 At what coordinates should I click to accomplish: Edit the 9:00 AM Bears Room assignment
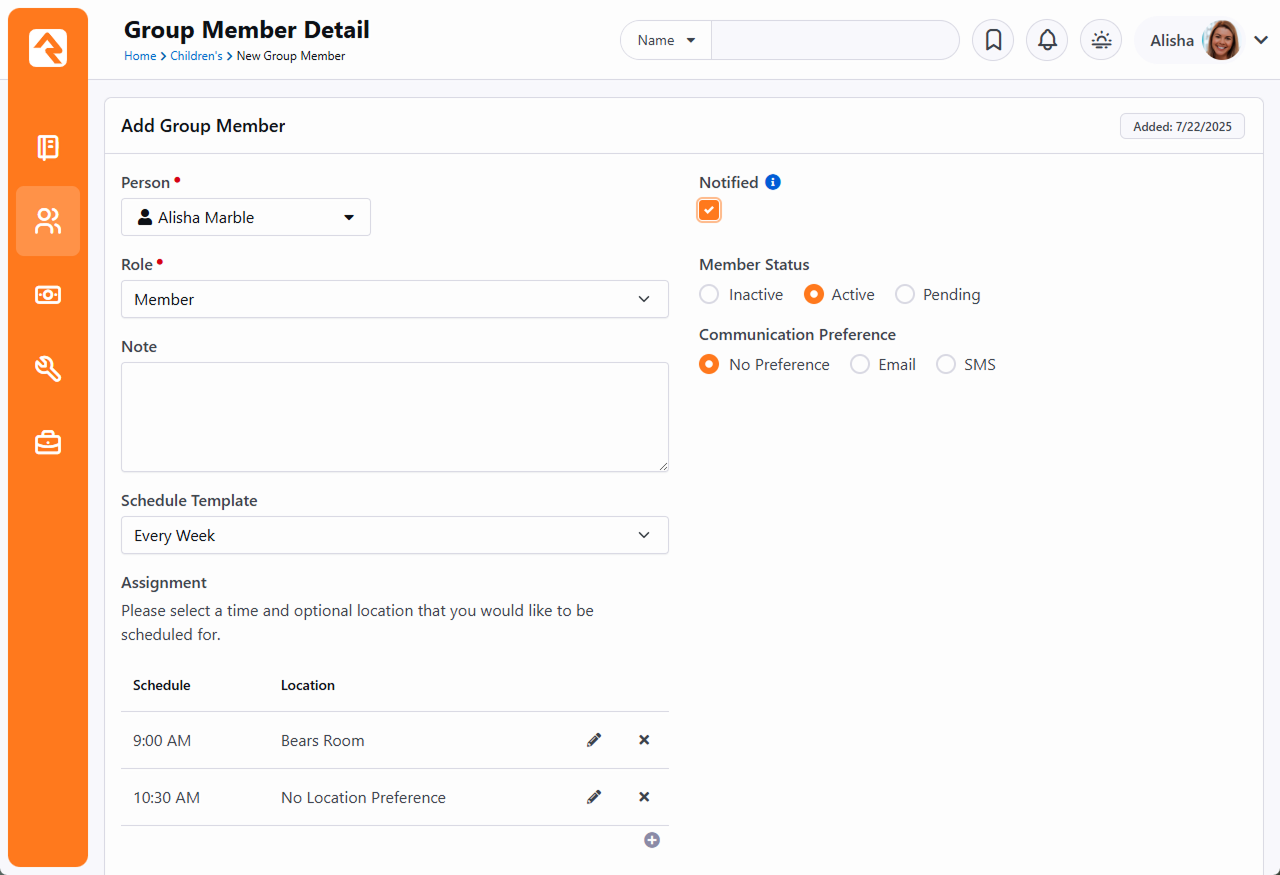(x=594, y=740)
